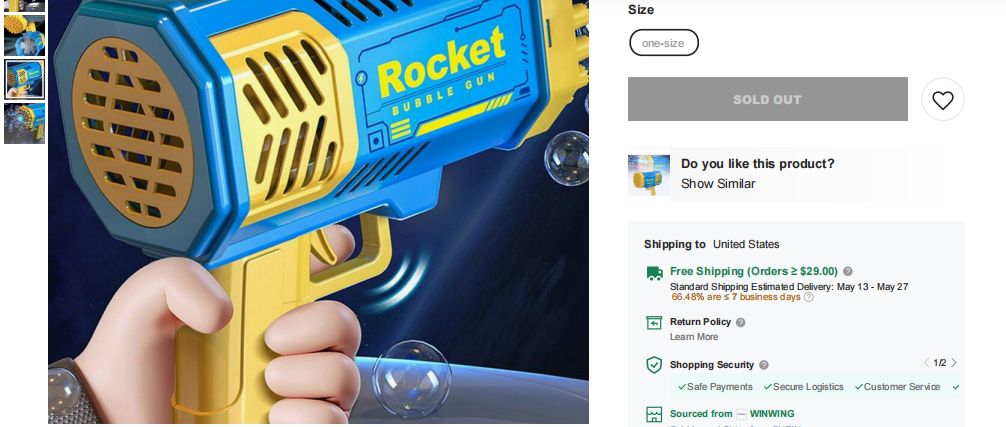Click the Sourced from storefront icon
The image size is (1006, 427).
[x=654, y=414]
